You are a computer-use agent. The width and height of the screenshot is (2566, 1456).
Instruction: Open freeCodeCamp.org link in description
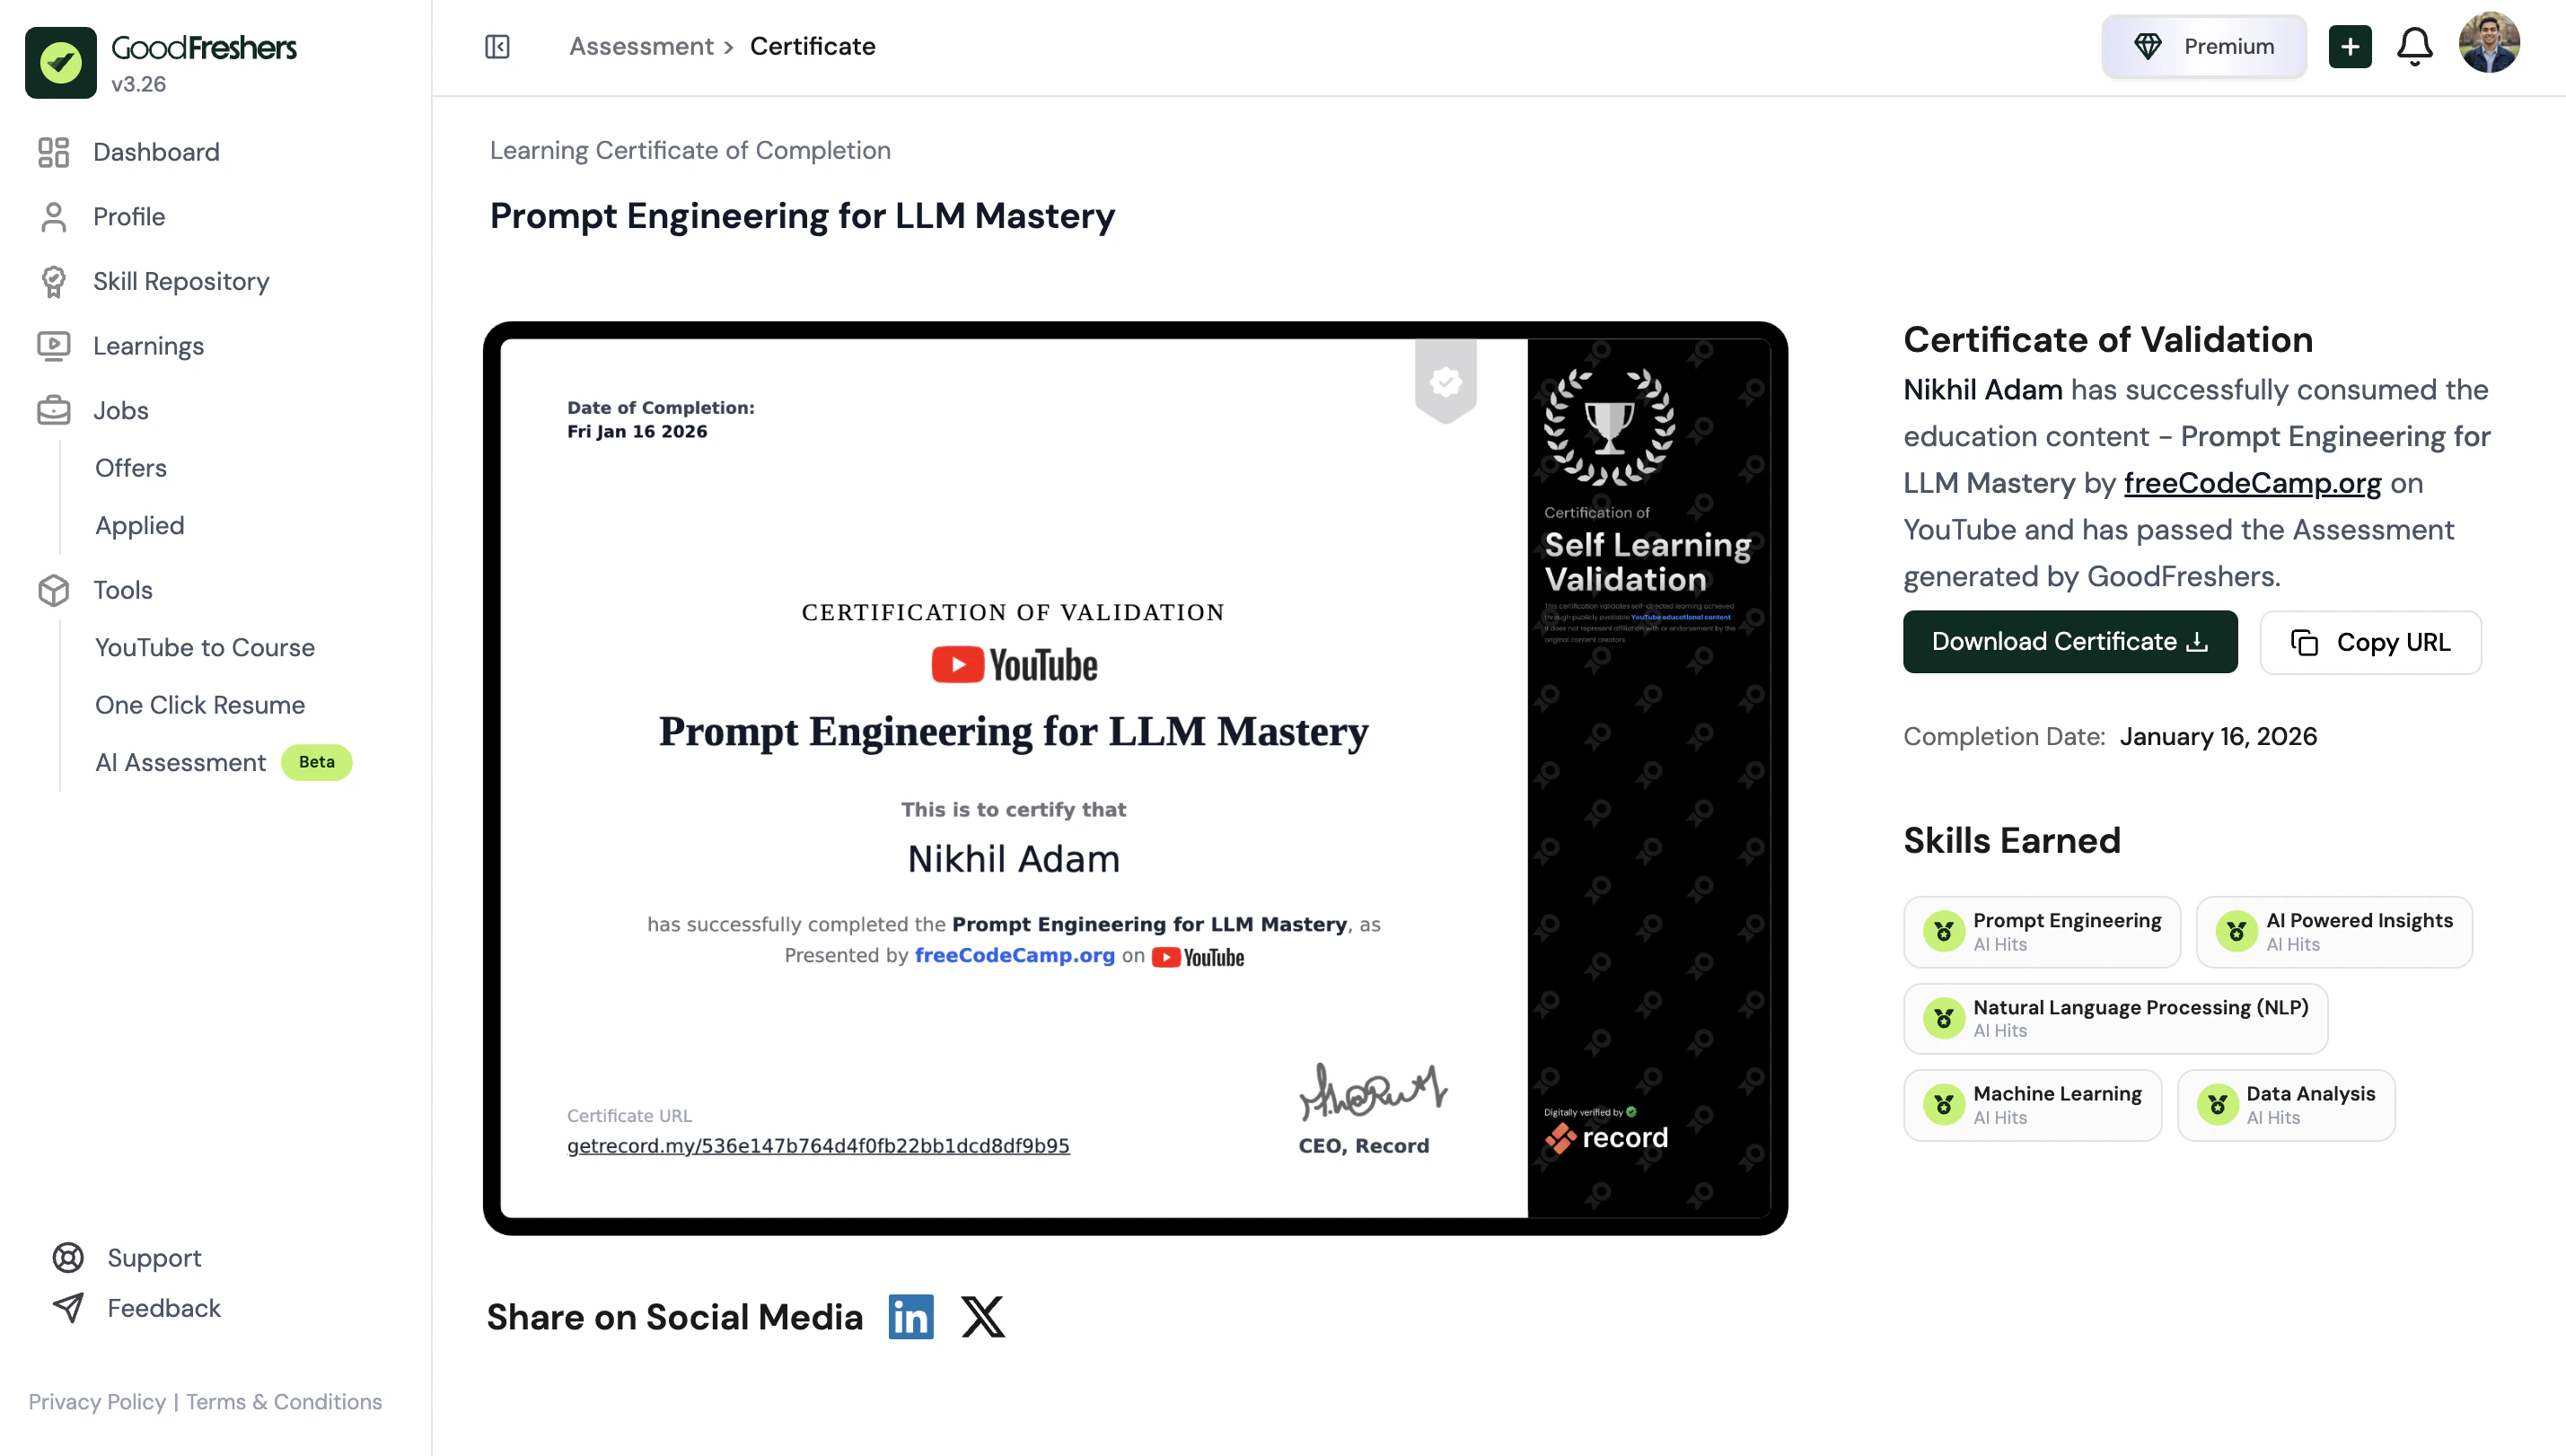coord(2252,483)
